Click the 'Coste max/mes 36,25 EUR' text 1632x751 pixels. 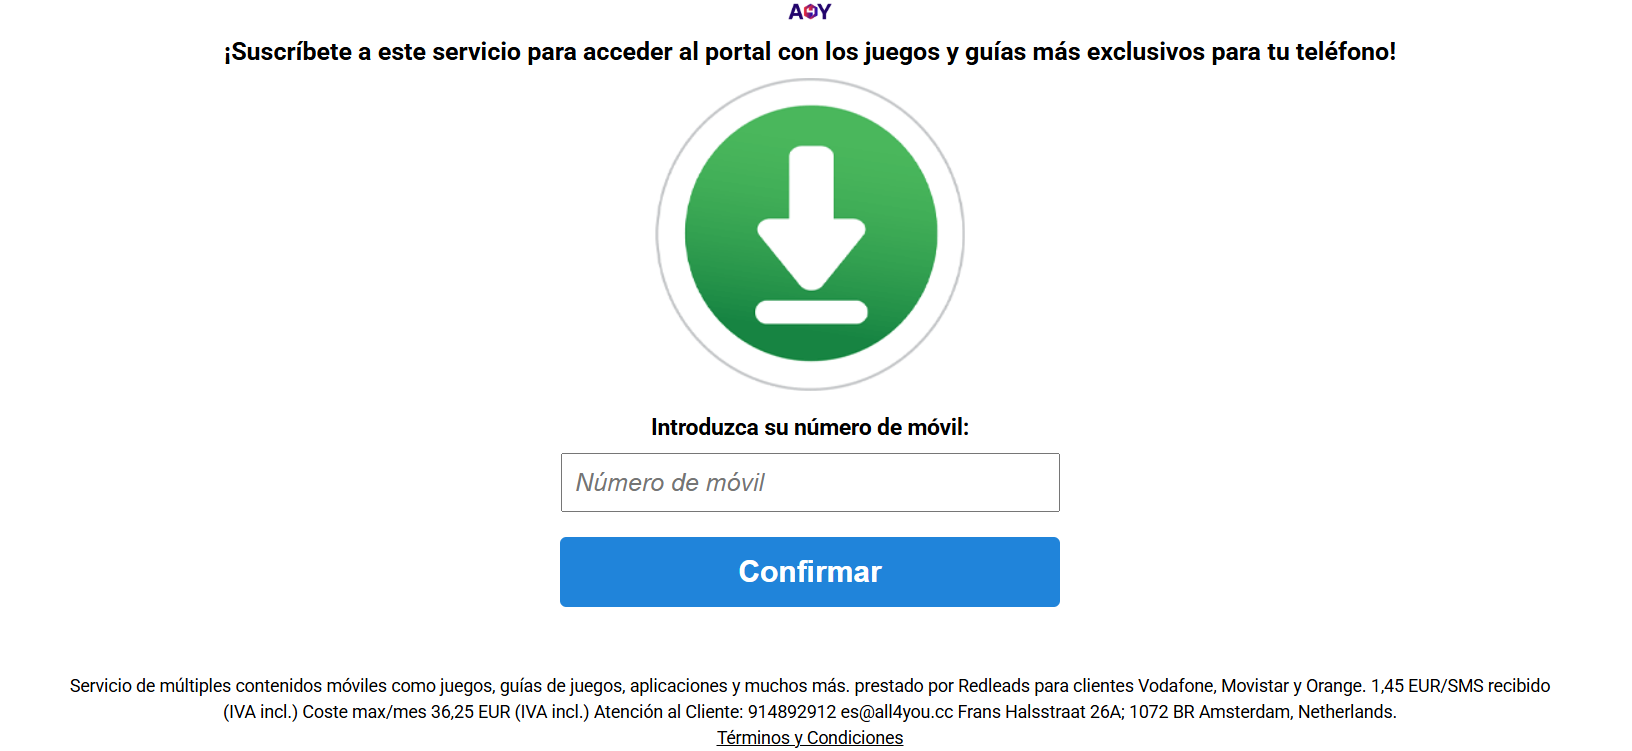[x=406, y=712]
